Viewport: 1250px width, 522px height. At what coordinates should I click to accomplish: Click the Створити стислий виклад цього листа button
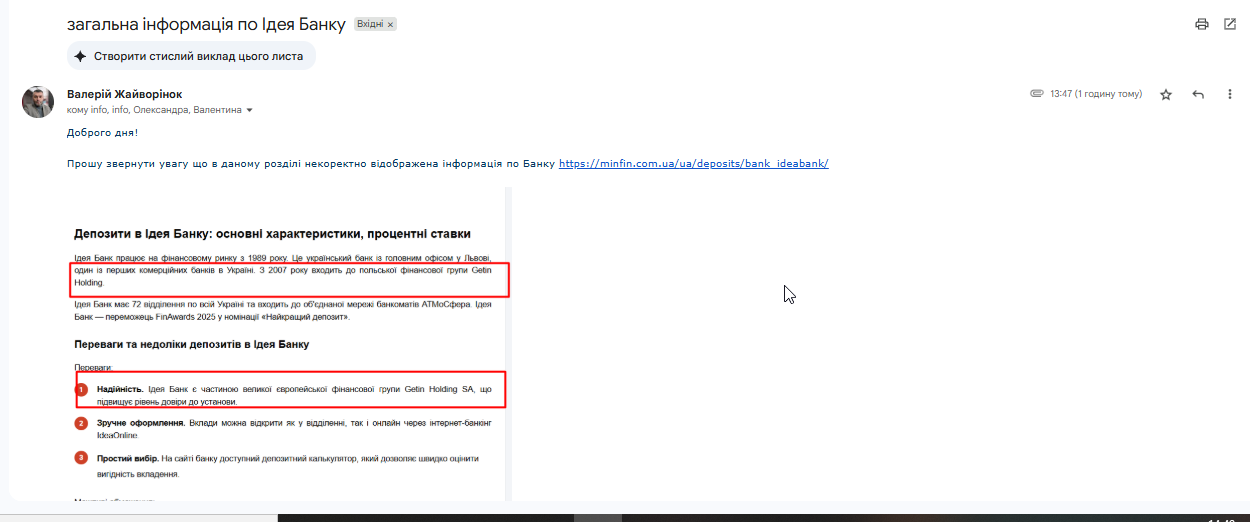coord(191,57)
